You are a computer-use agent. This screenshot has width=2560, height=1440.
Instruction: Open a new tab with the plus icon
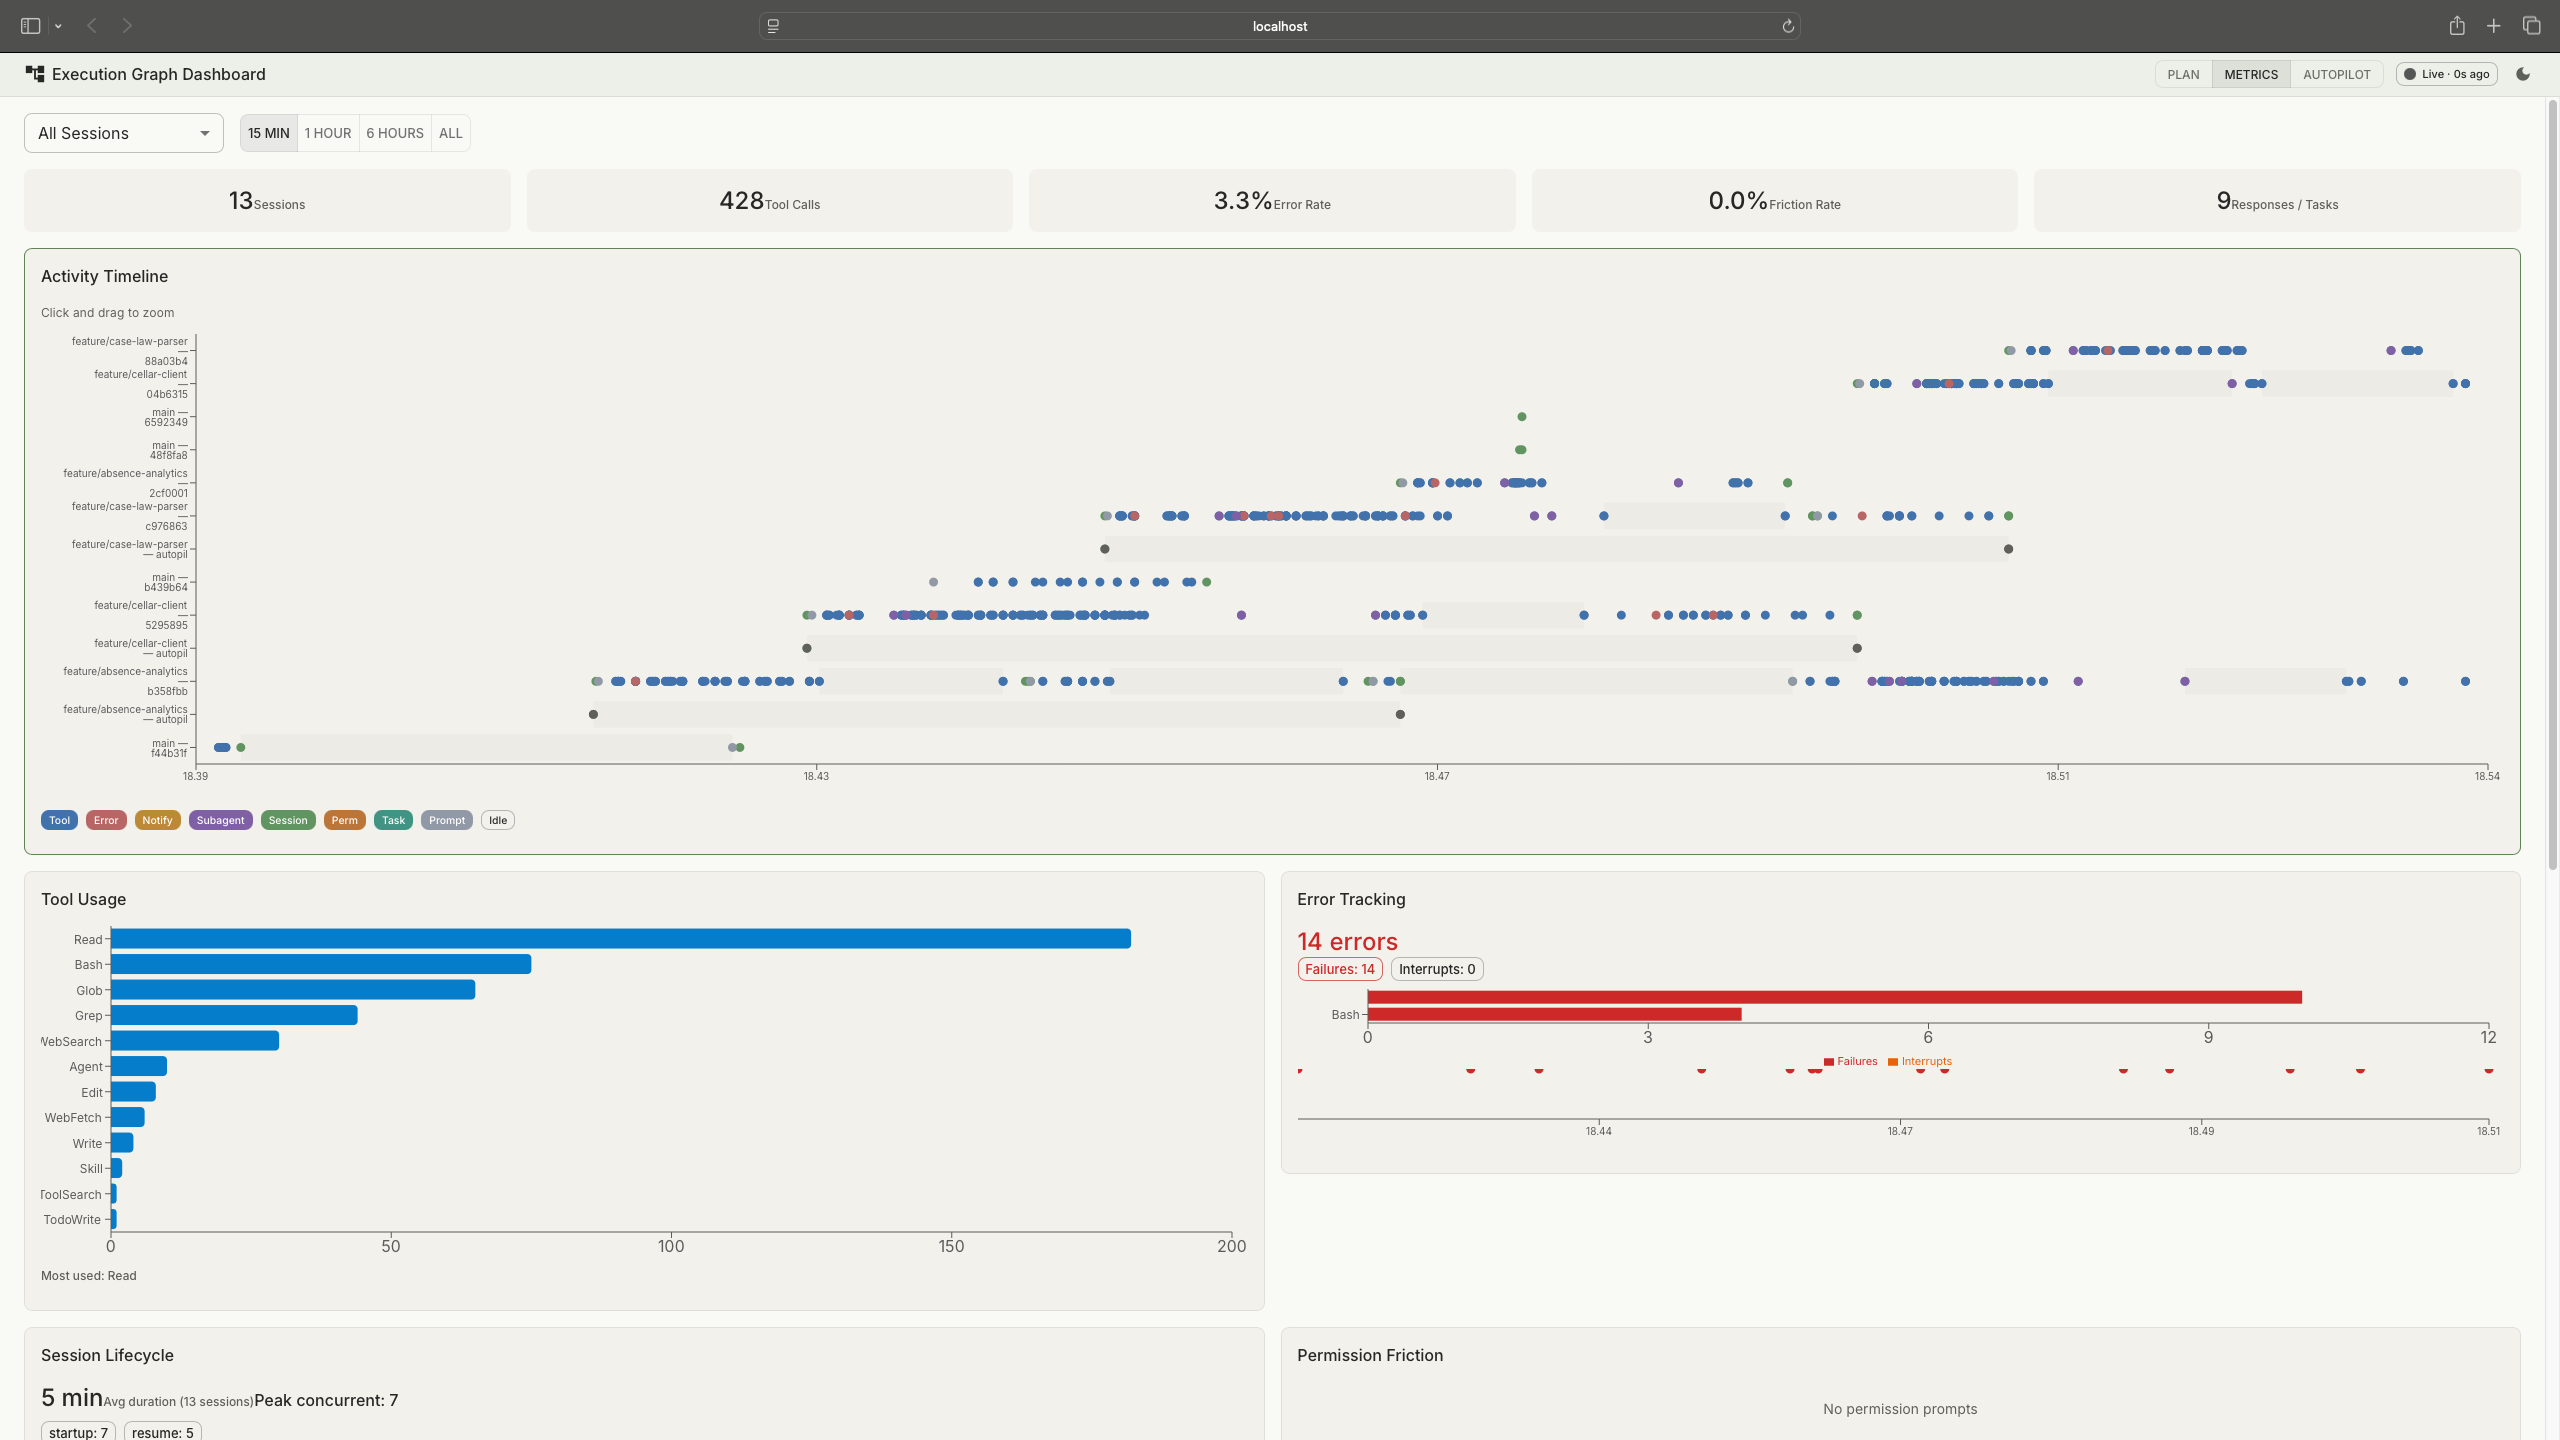point(2493,26)
